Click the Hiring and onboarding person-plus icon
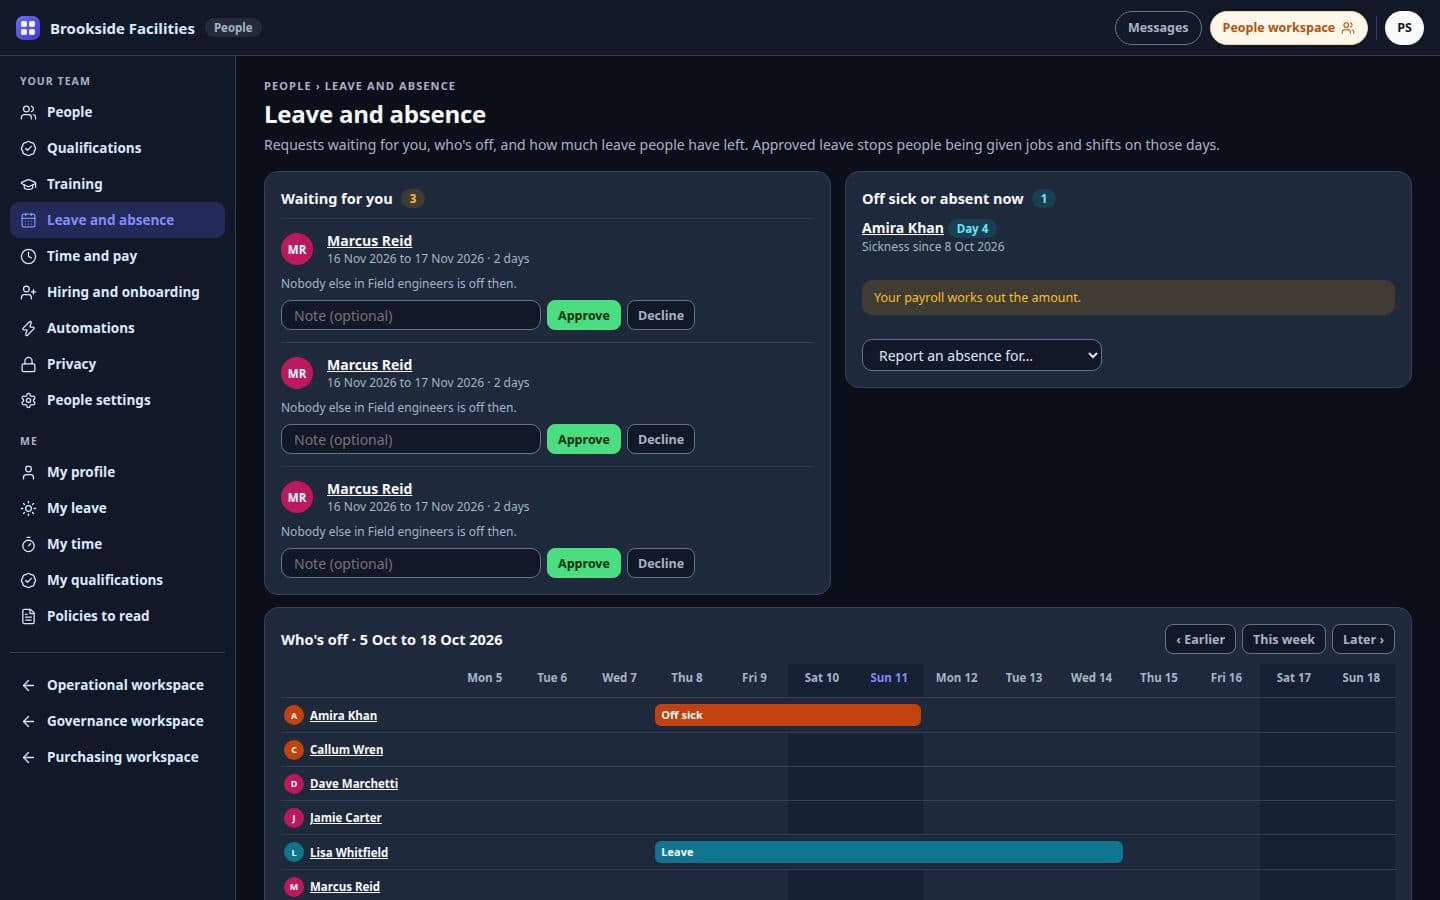 click(28, 292)
